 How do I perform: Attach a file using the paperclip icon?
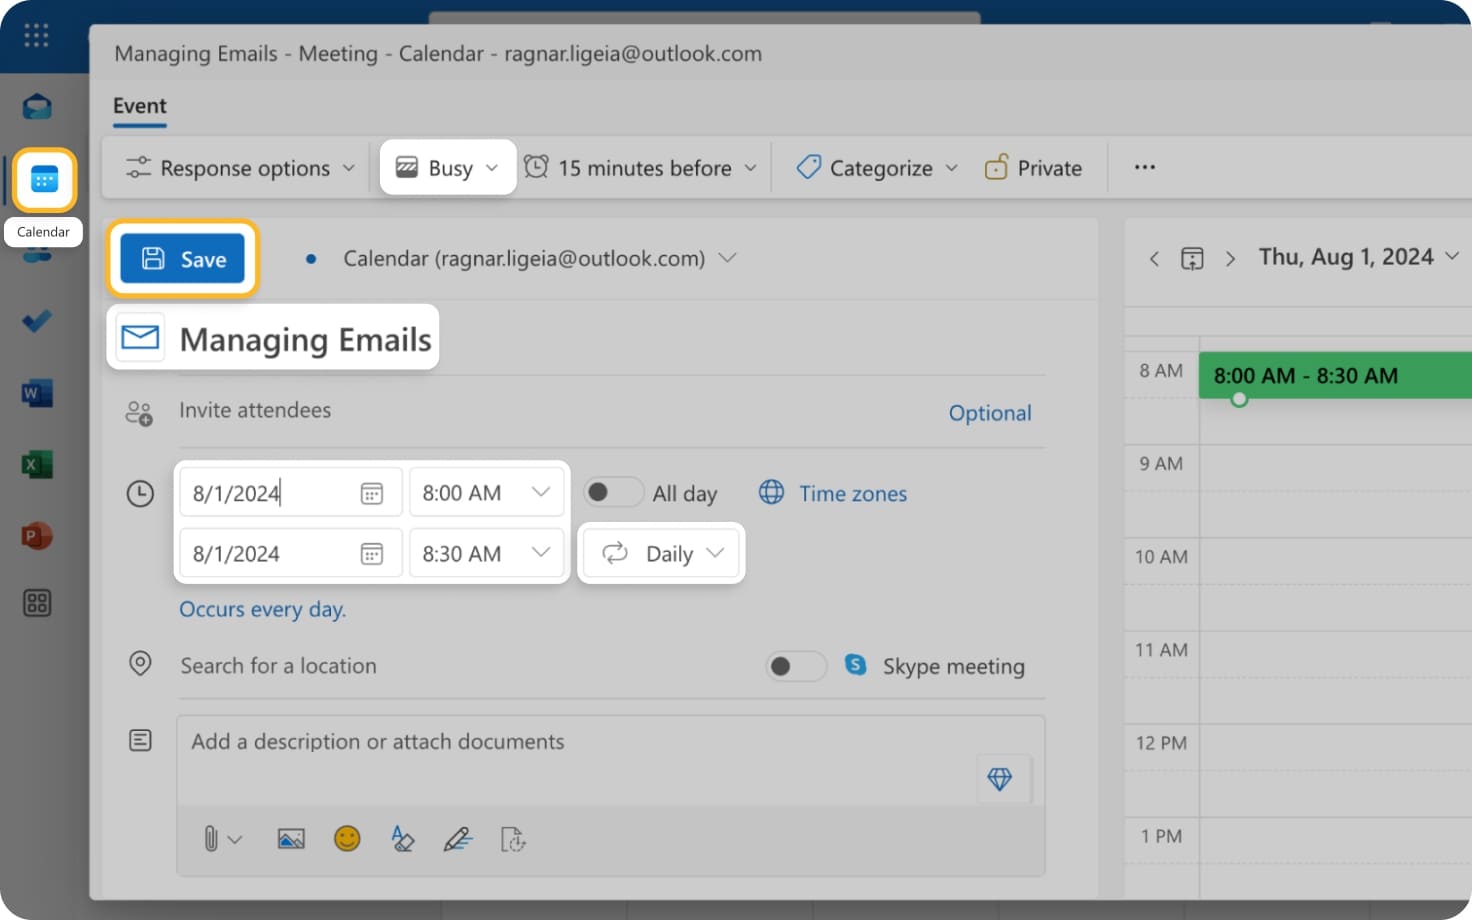tap(213, 839)
